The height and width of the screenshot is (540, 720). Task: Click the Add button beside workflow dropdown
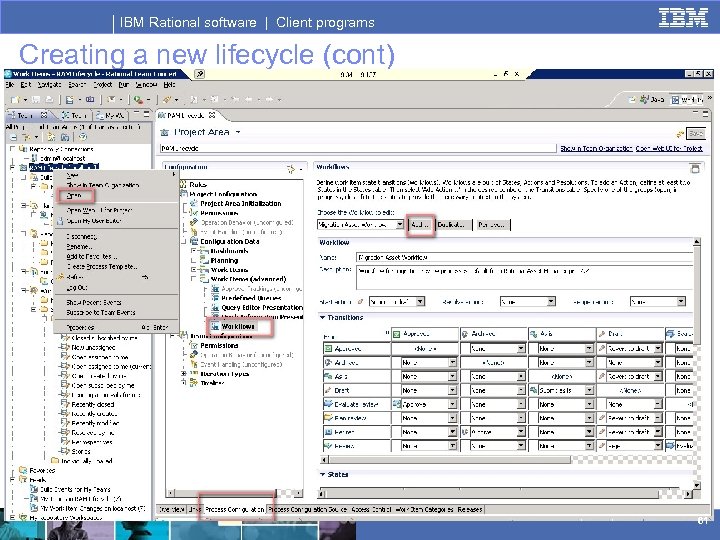[420, 224]
